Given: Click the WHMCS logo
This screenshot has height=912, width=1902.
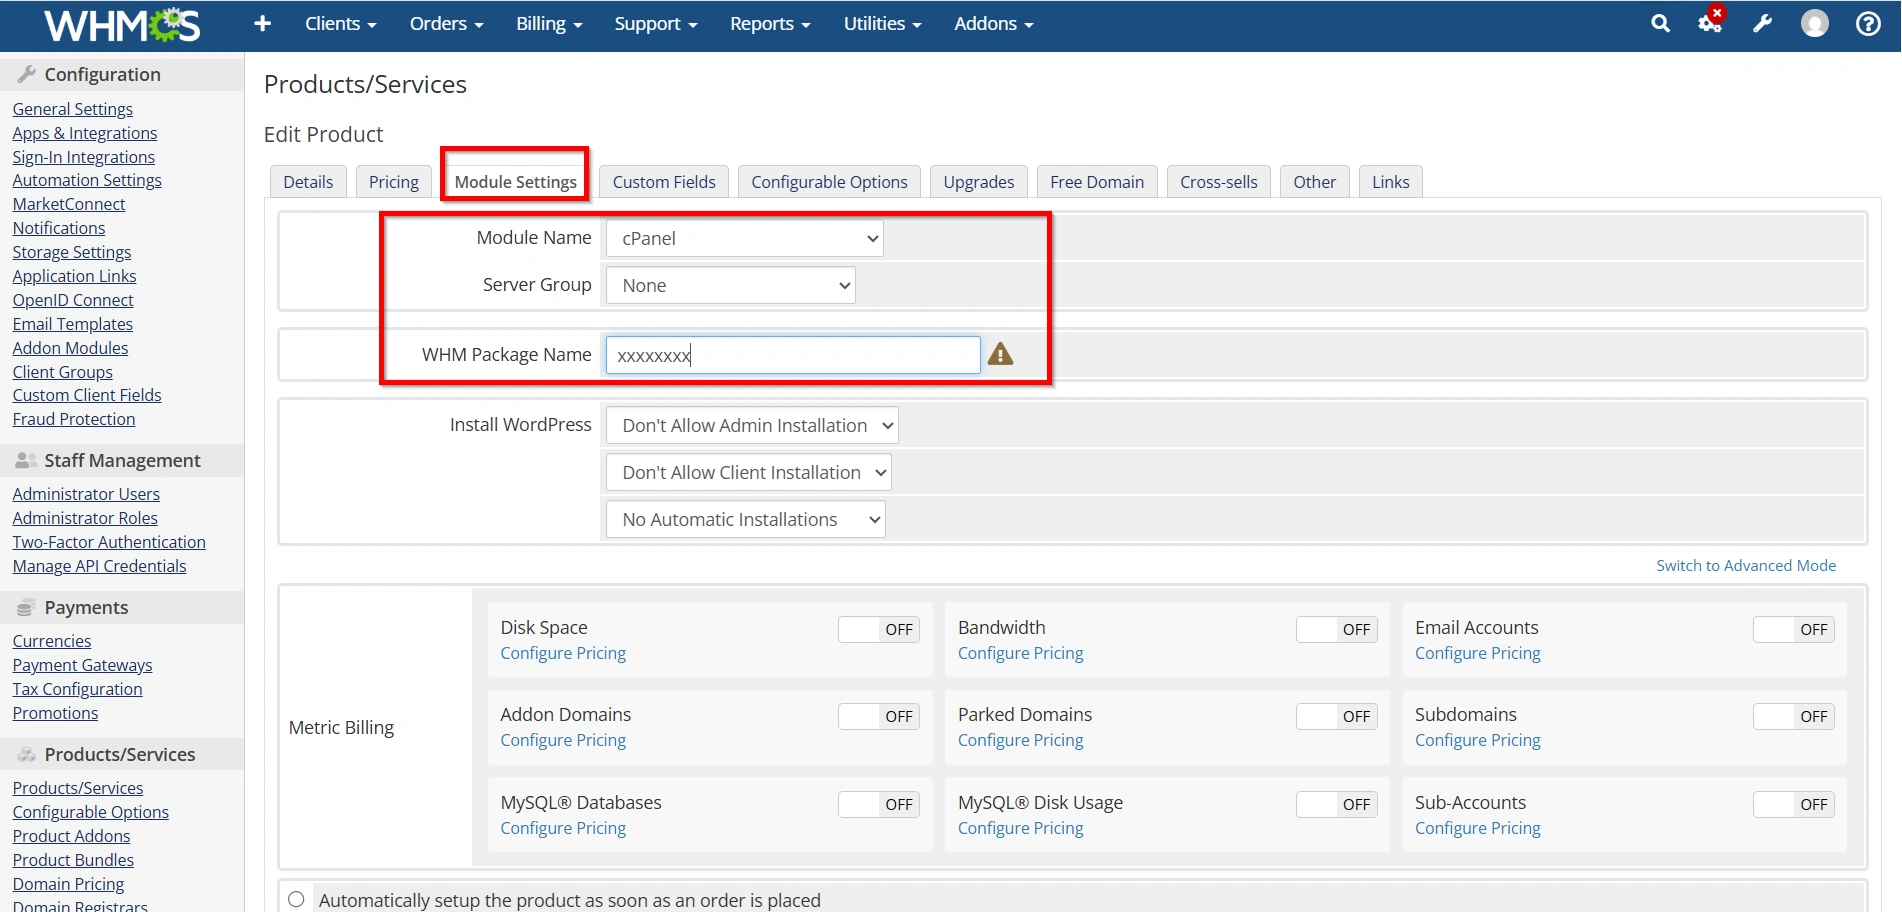Looking at the screenshot, I should tap(122, 25).
